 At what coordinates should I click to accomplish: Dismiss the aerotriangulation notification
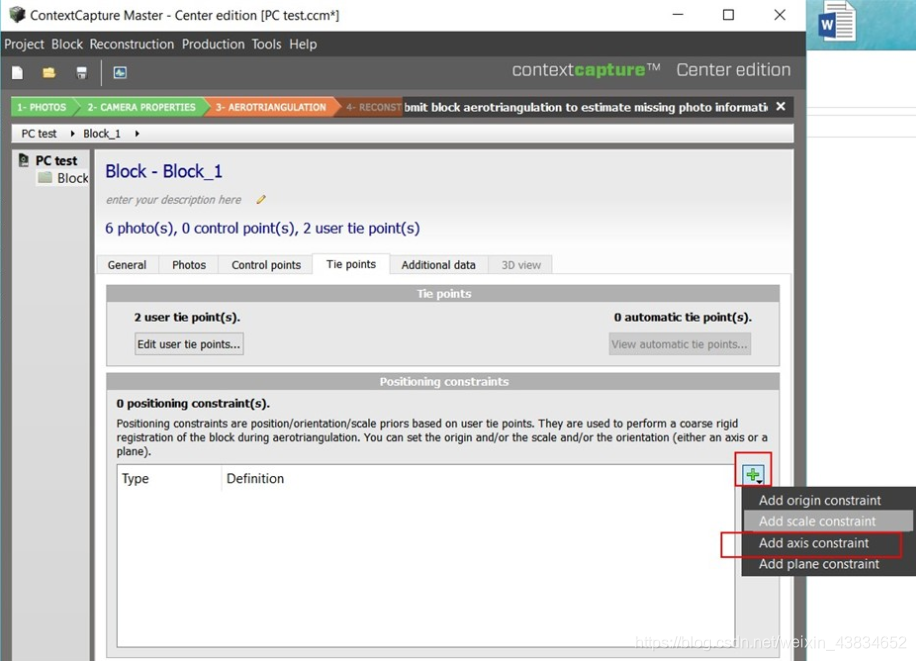click(780, 107)
